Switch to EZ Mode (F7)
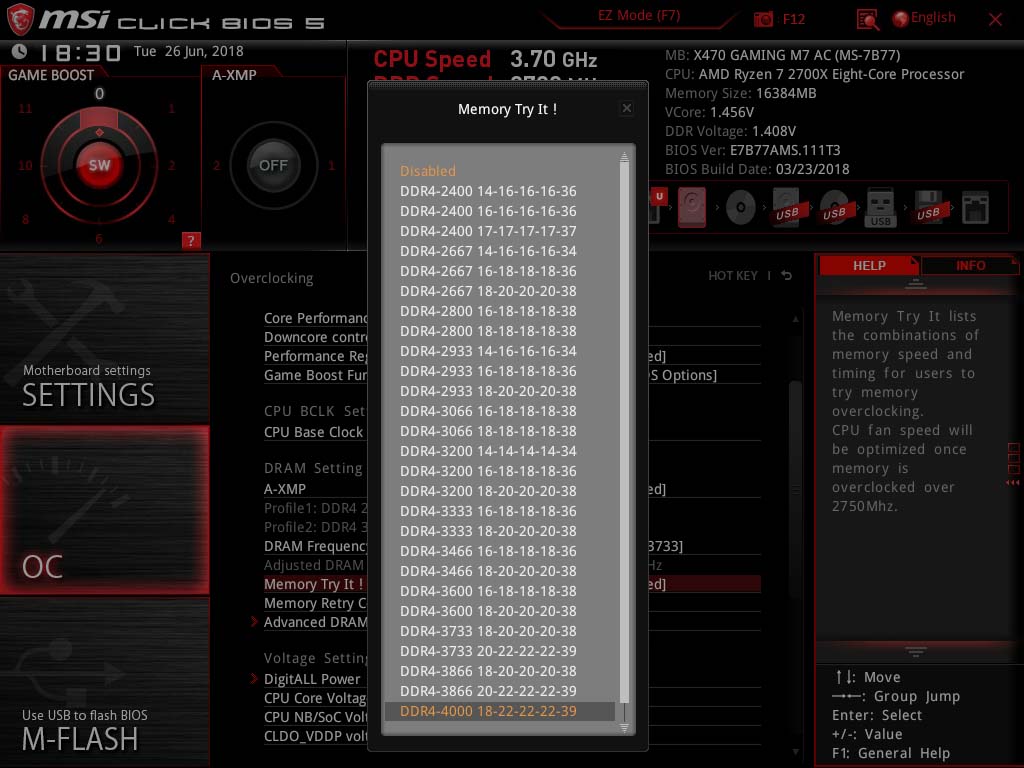The width and height of the screenshot is (1024, 768). coord(639,16)
